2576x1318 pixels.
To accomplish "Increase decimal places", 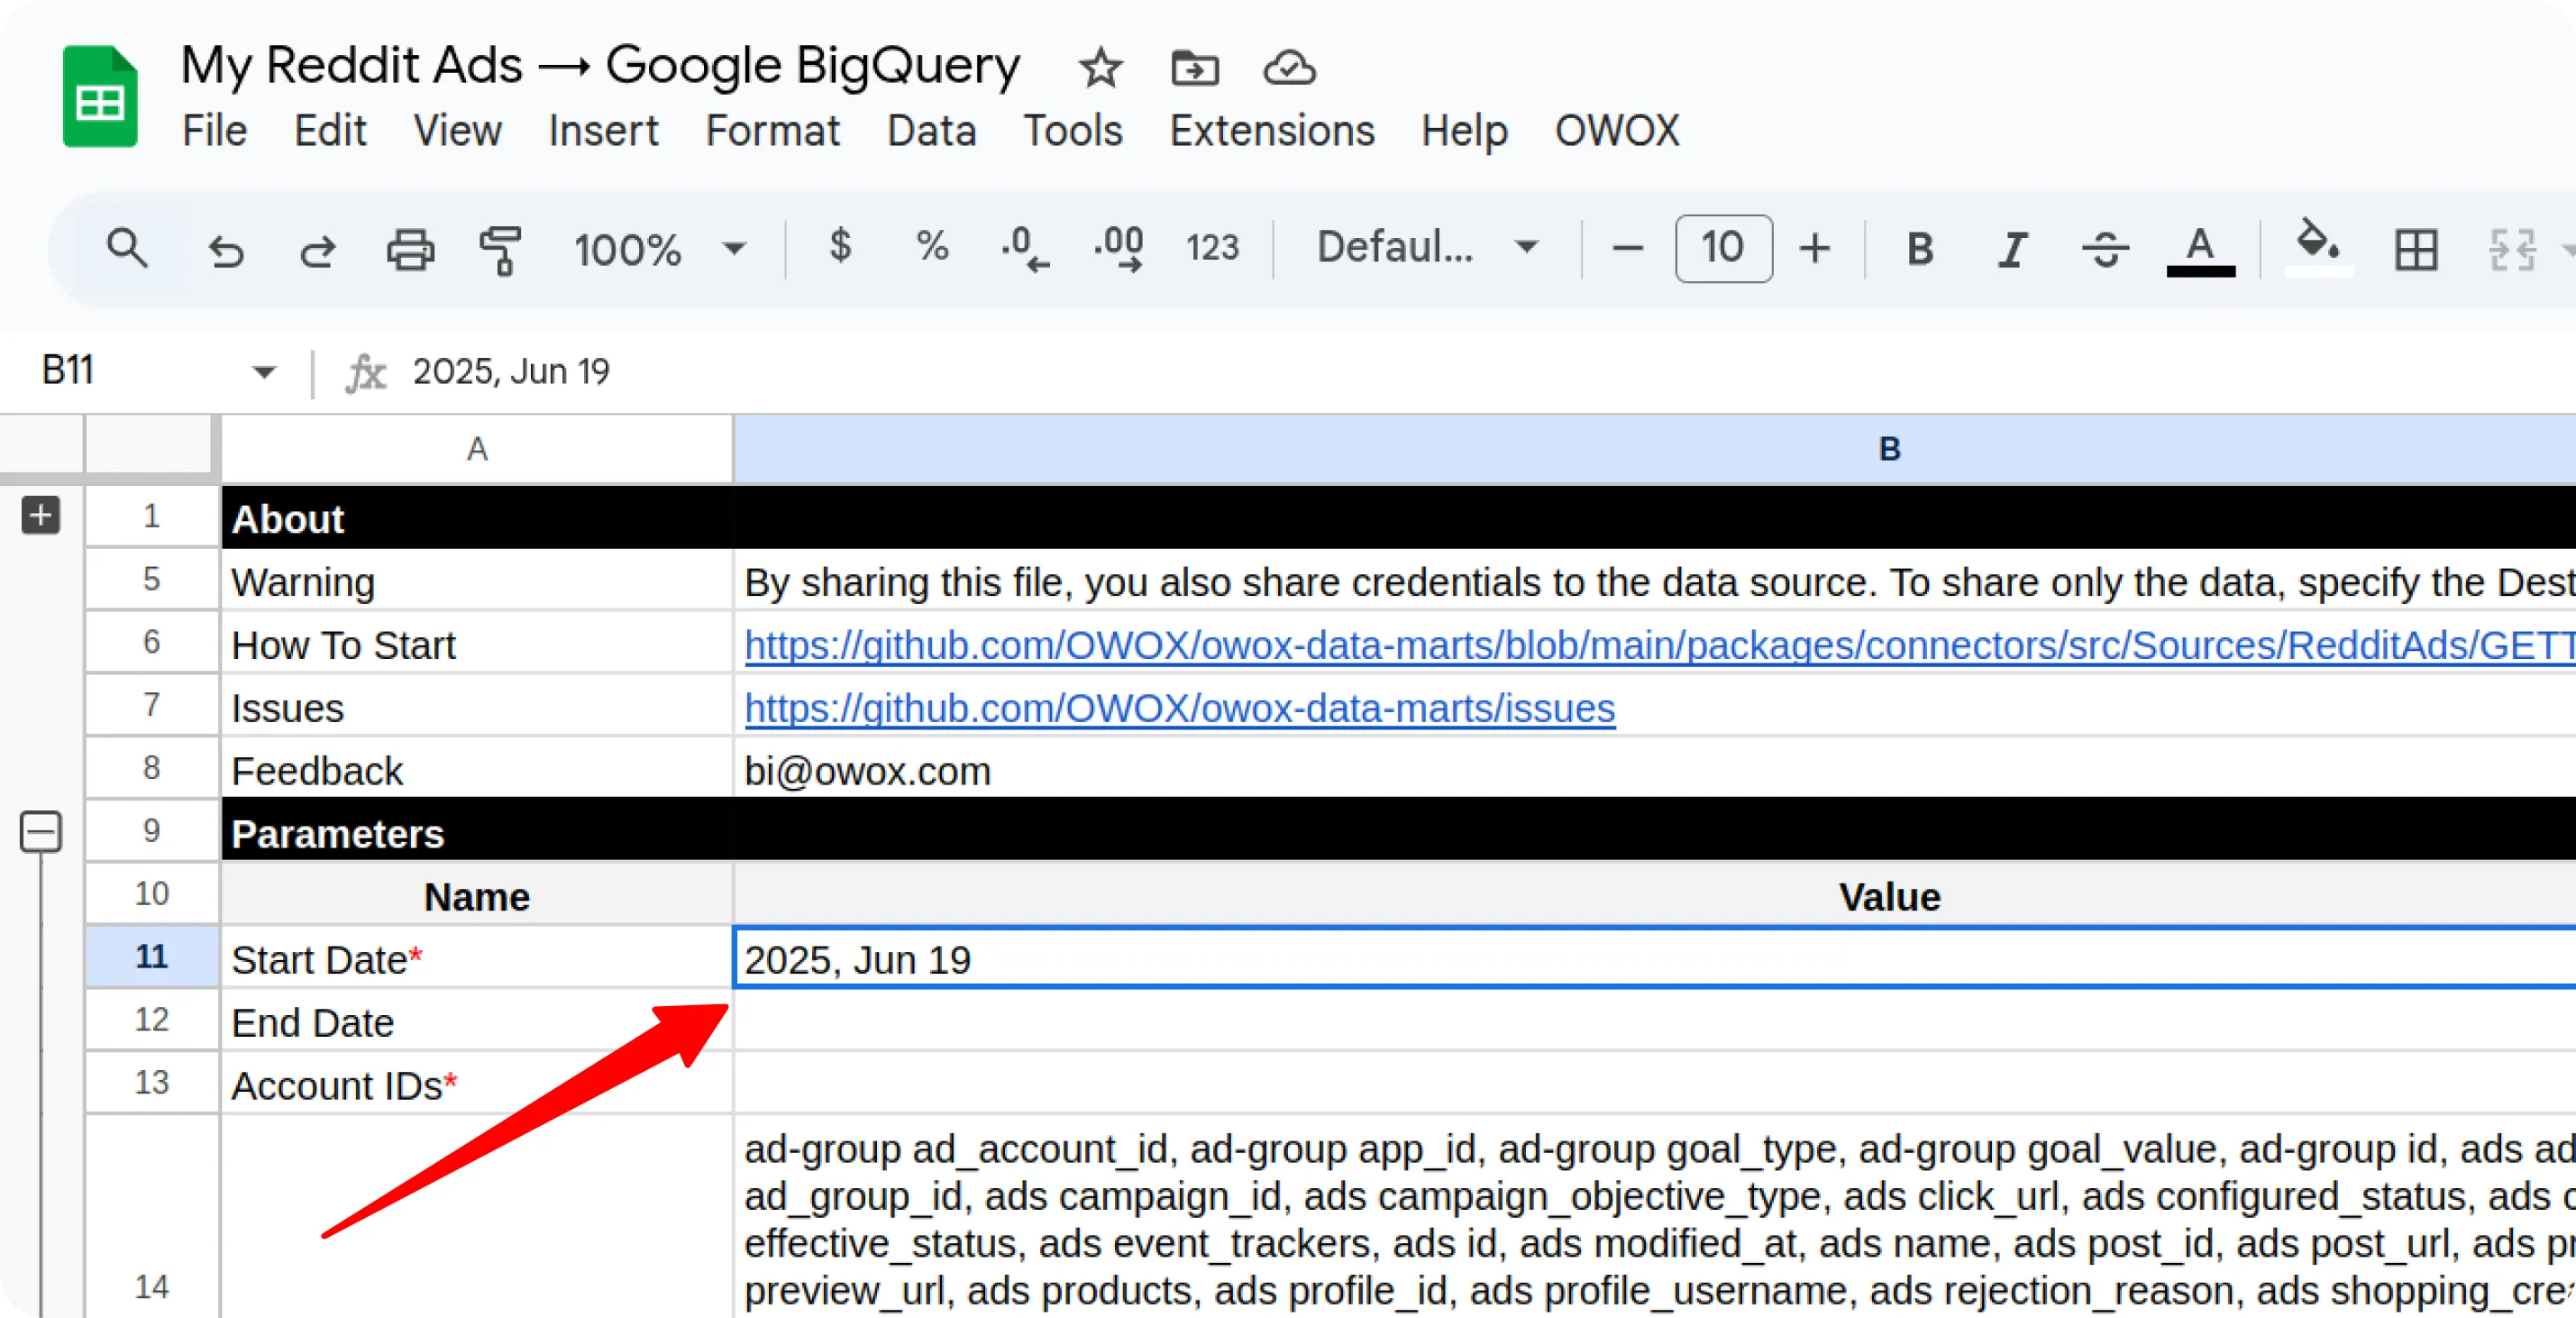I will click(x=1118, y=247).
